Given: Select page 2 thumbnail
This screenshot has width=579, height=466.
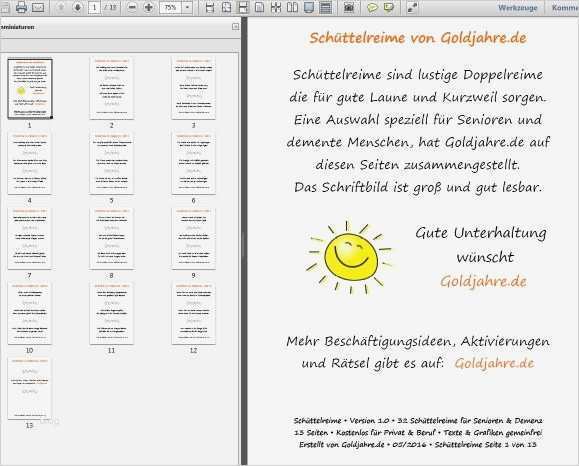Looking at the screenshot, I should click(112, 88).
